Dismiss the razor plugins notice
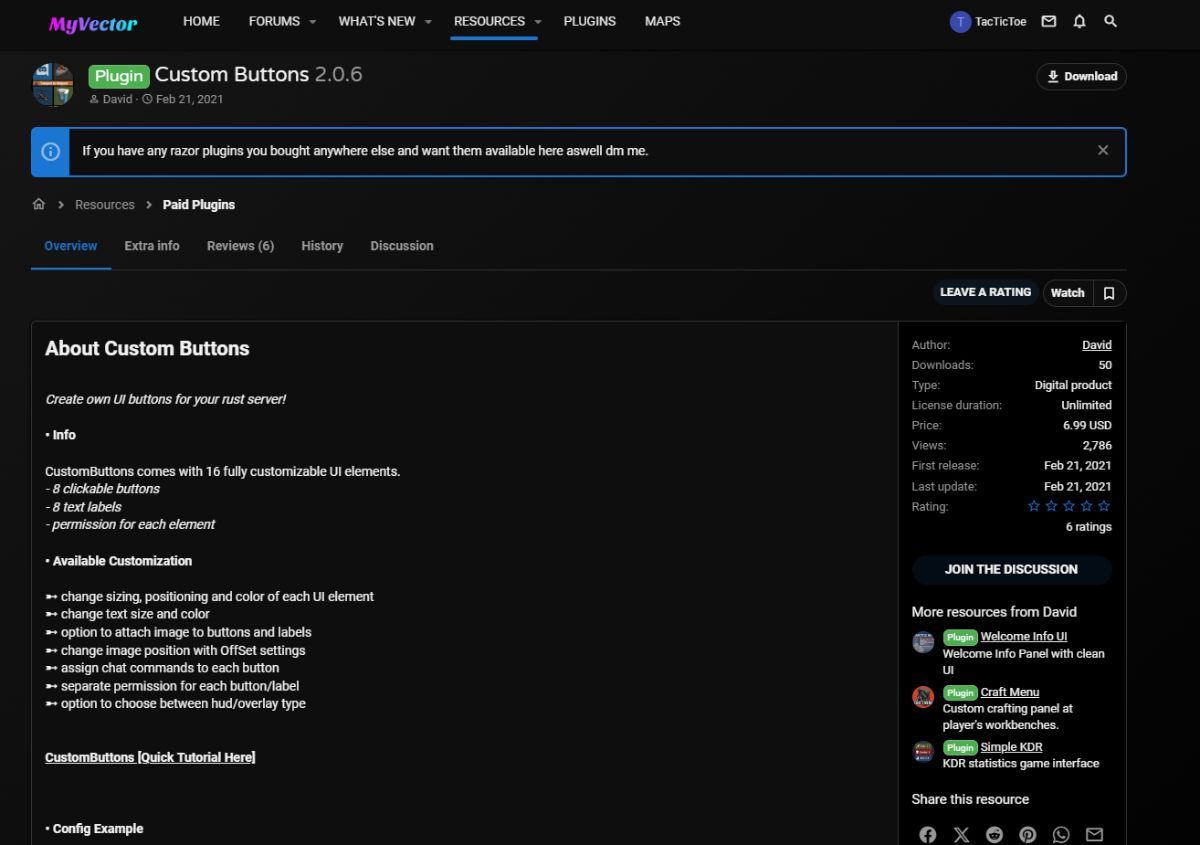Viewport: 1200px width, 845px height. click(1103, 151)
